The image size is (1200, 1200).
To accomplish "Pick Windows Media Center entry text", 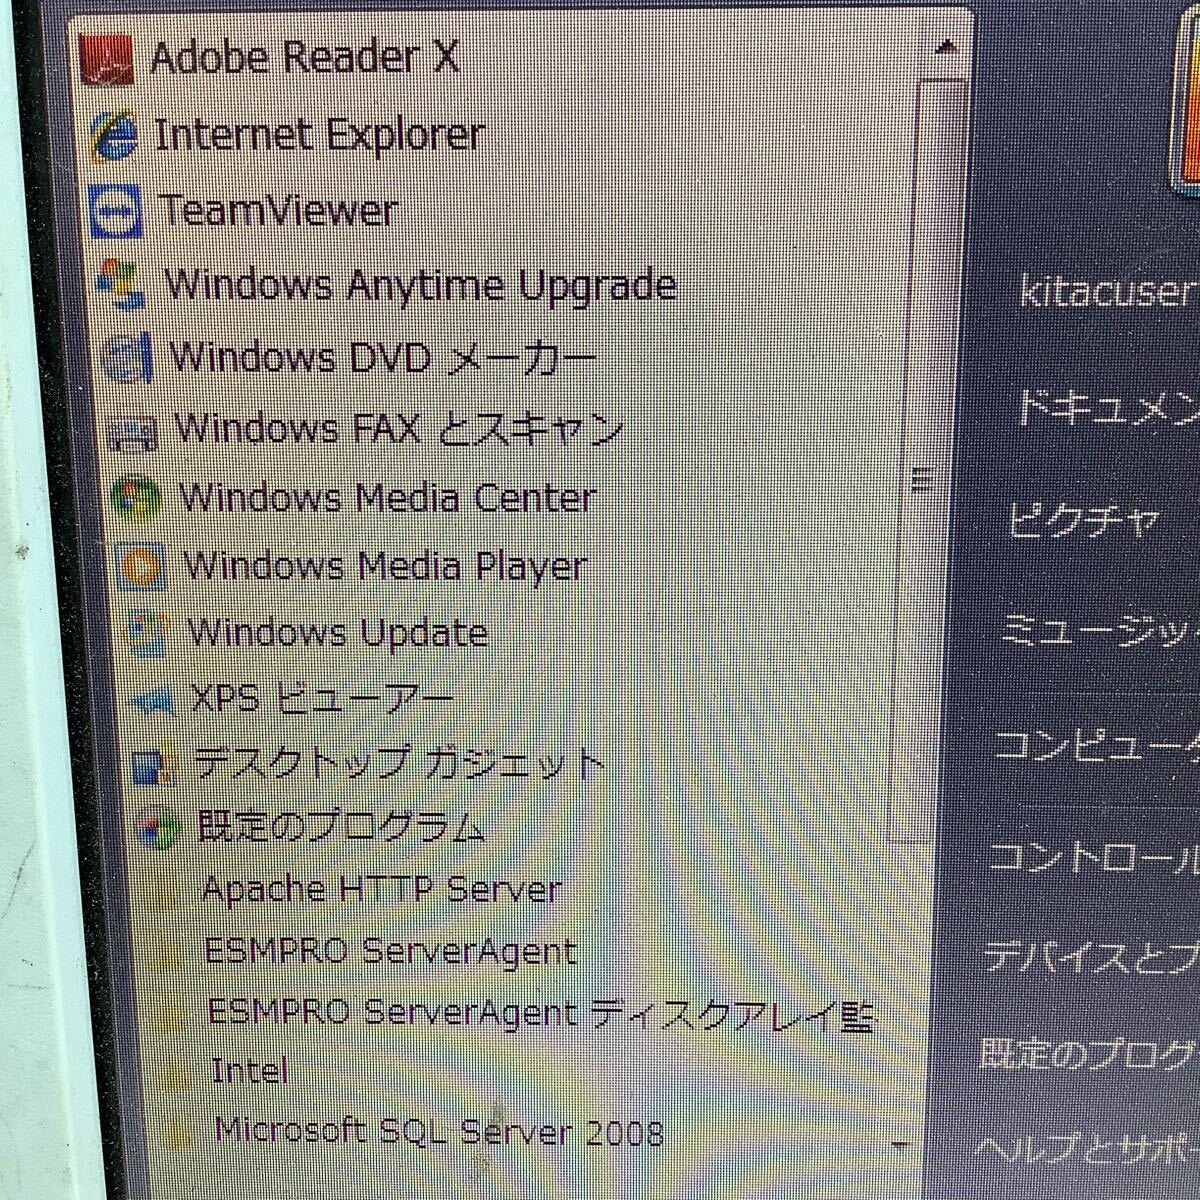I will pyautogui.click(x=388, y=497).
